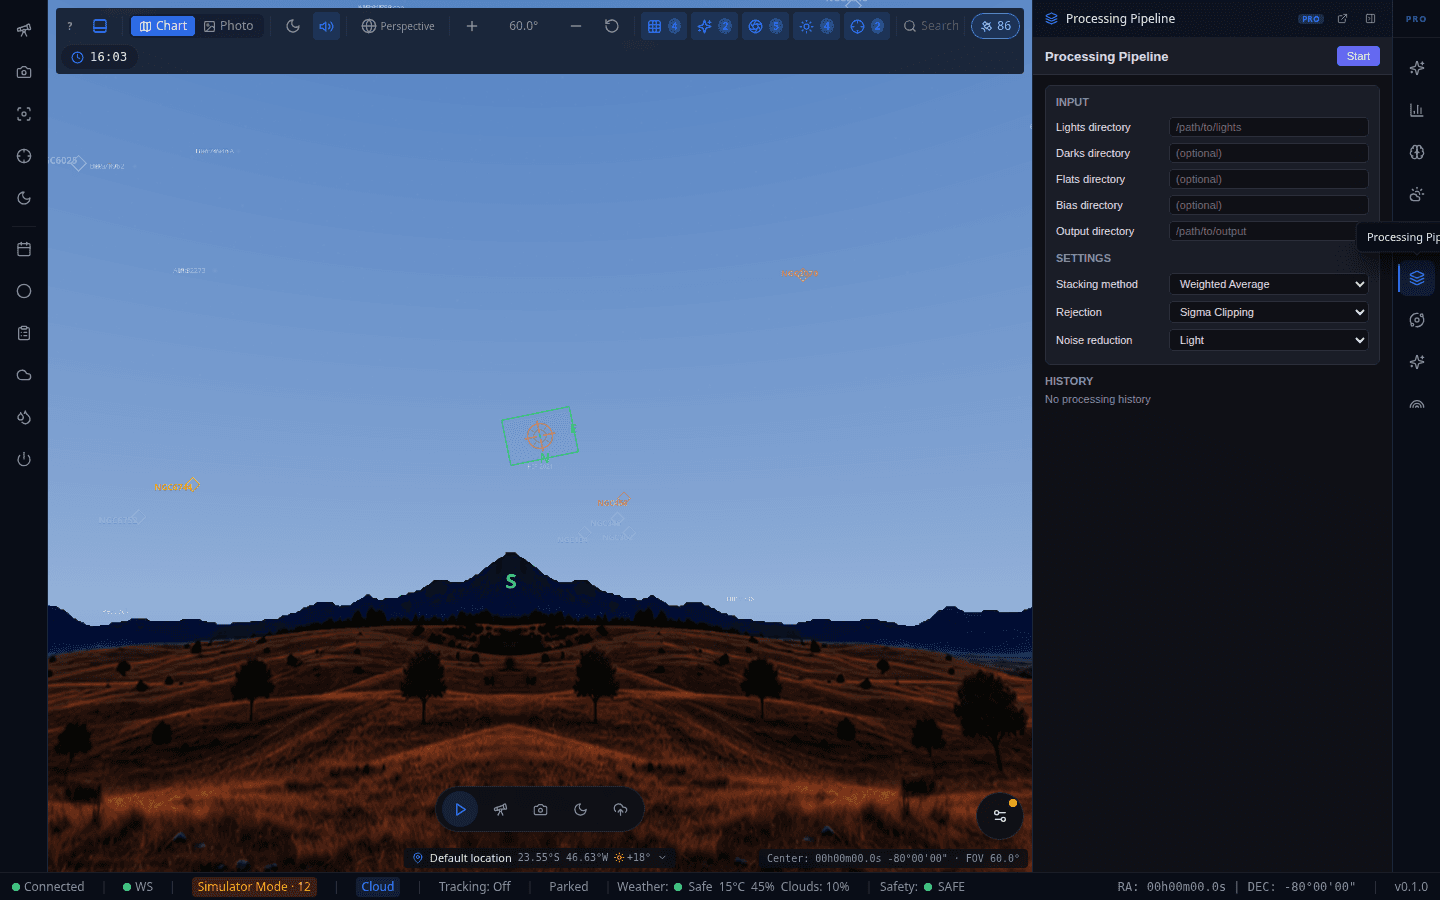Switch to Chart view
The height and width of the screenshot is (900, 1440).
click(x=163, y=26)
